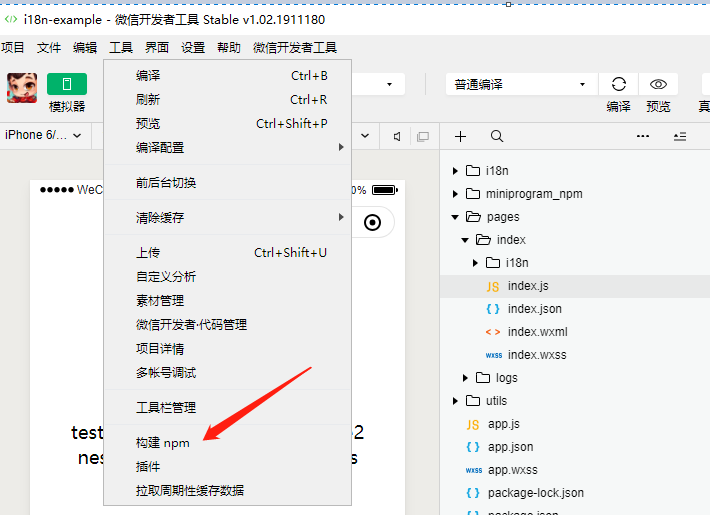Open the 设置 menu

tap(193, 48)
